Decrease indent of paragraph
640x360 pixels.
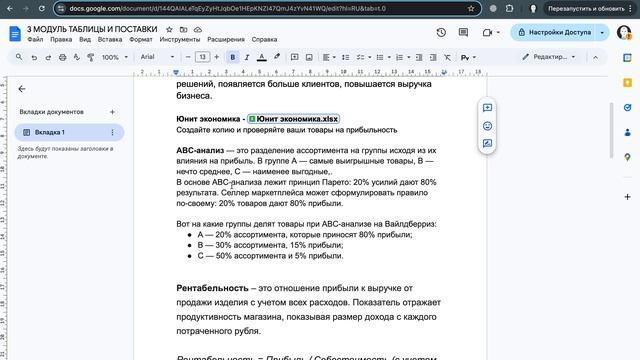[419, 57]
